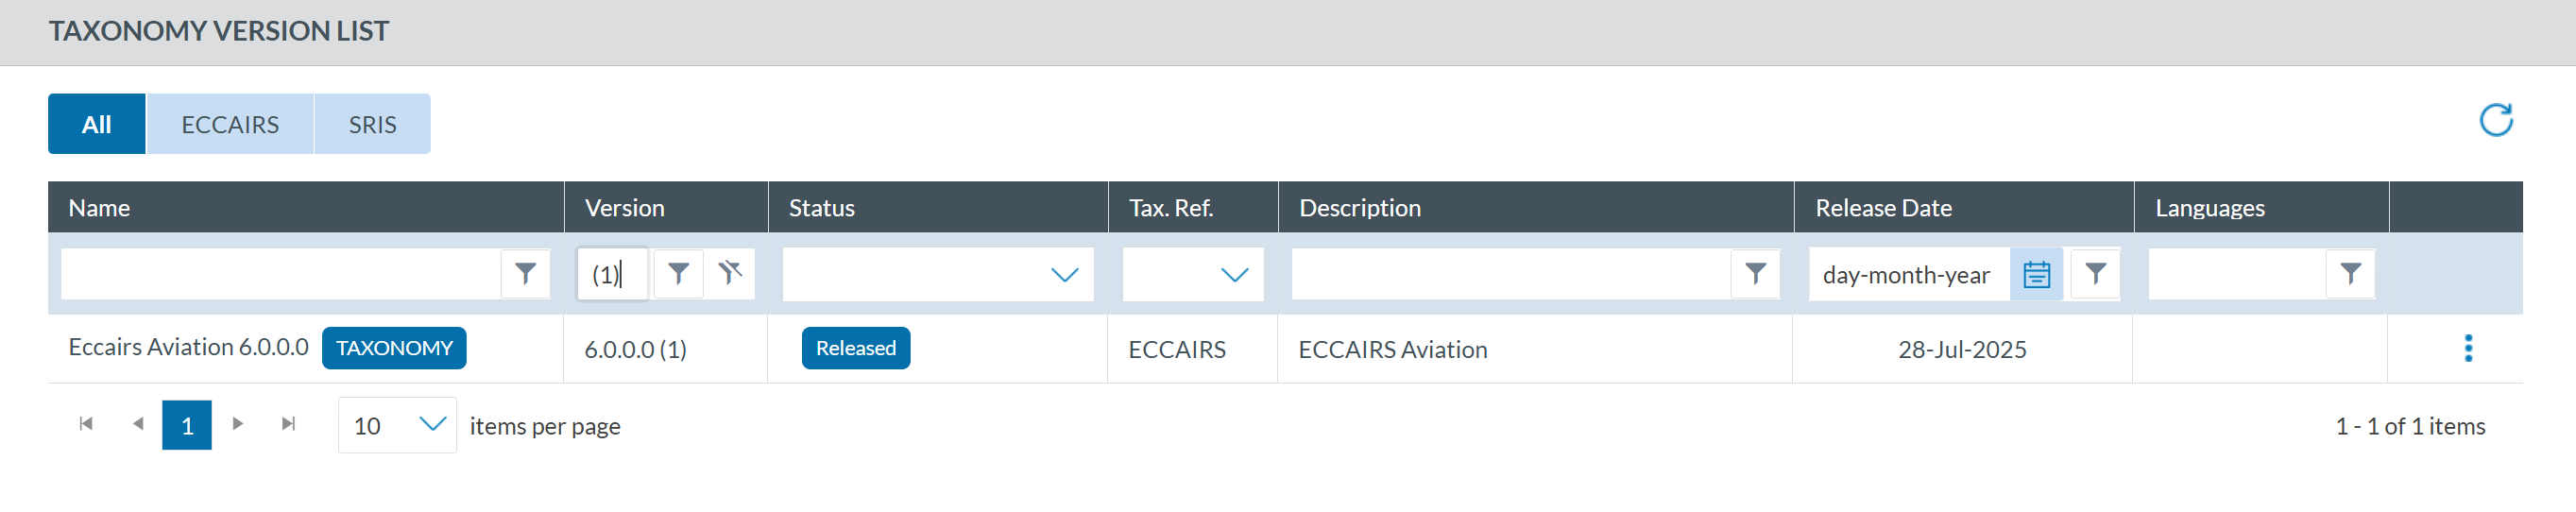2576x512 pixels.
Task: Open the row actions three-dot menu
Action: coord(2467,348)
